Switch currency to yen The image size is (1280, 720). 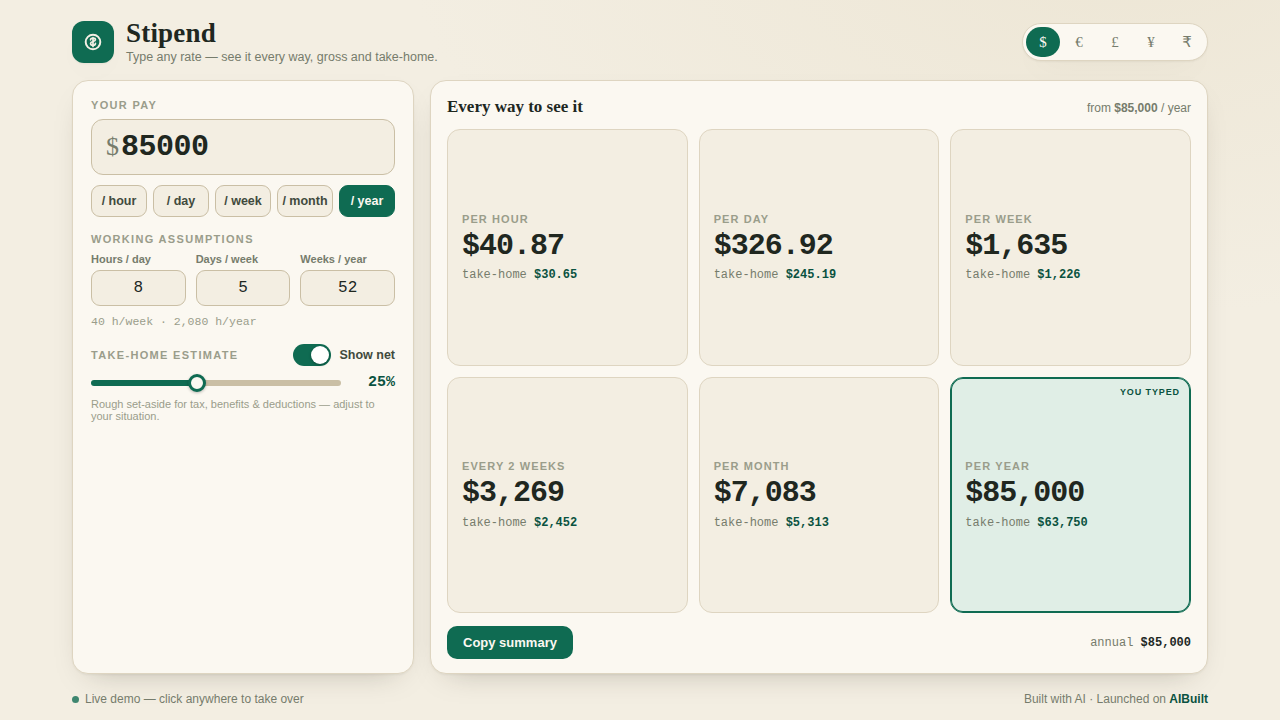[x=1151, y=42]
